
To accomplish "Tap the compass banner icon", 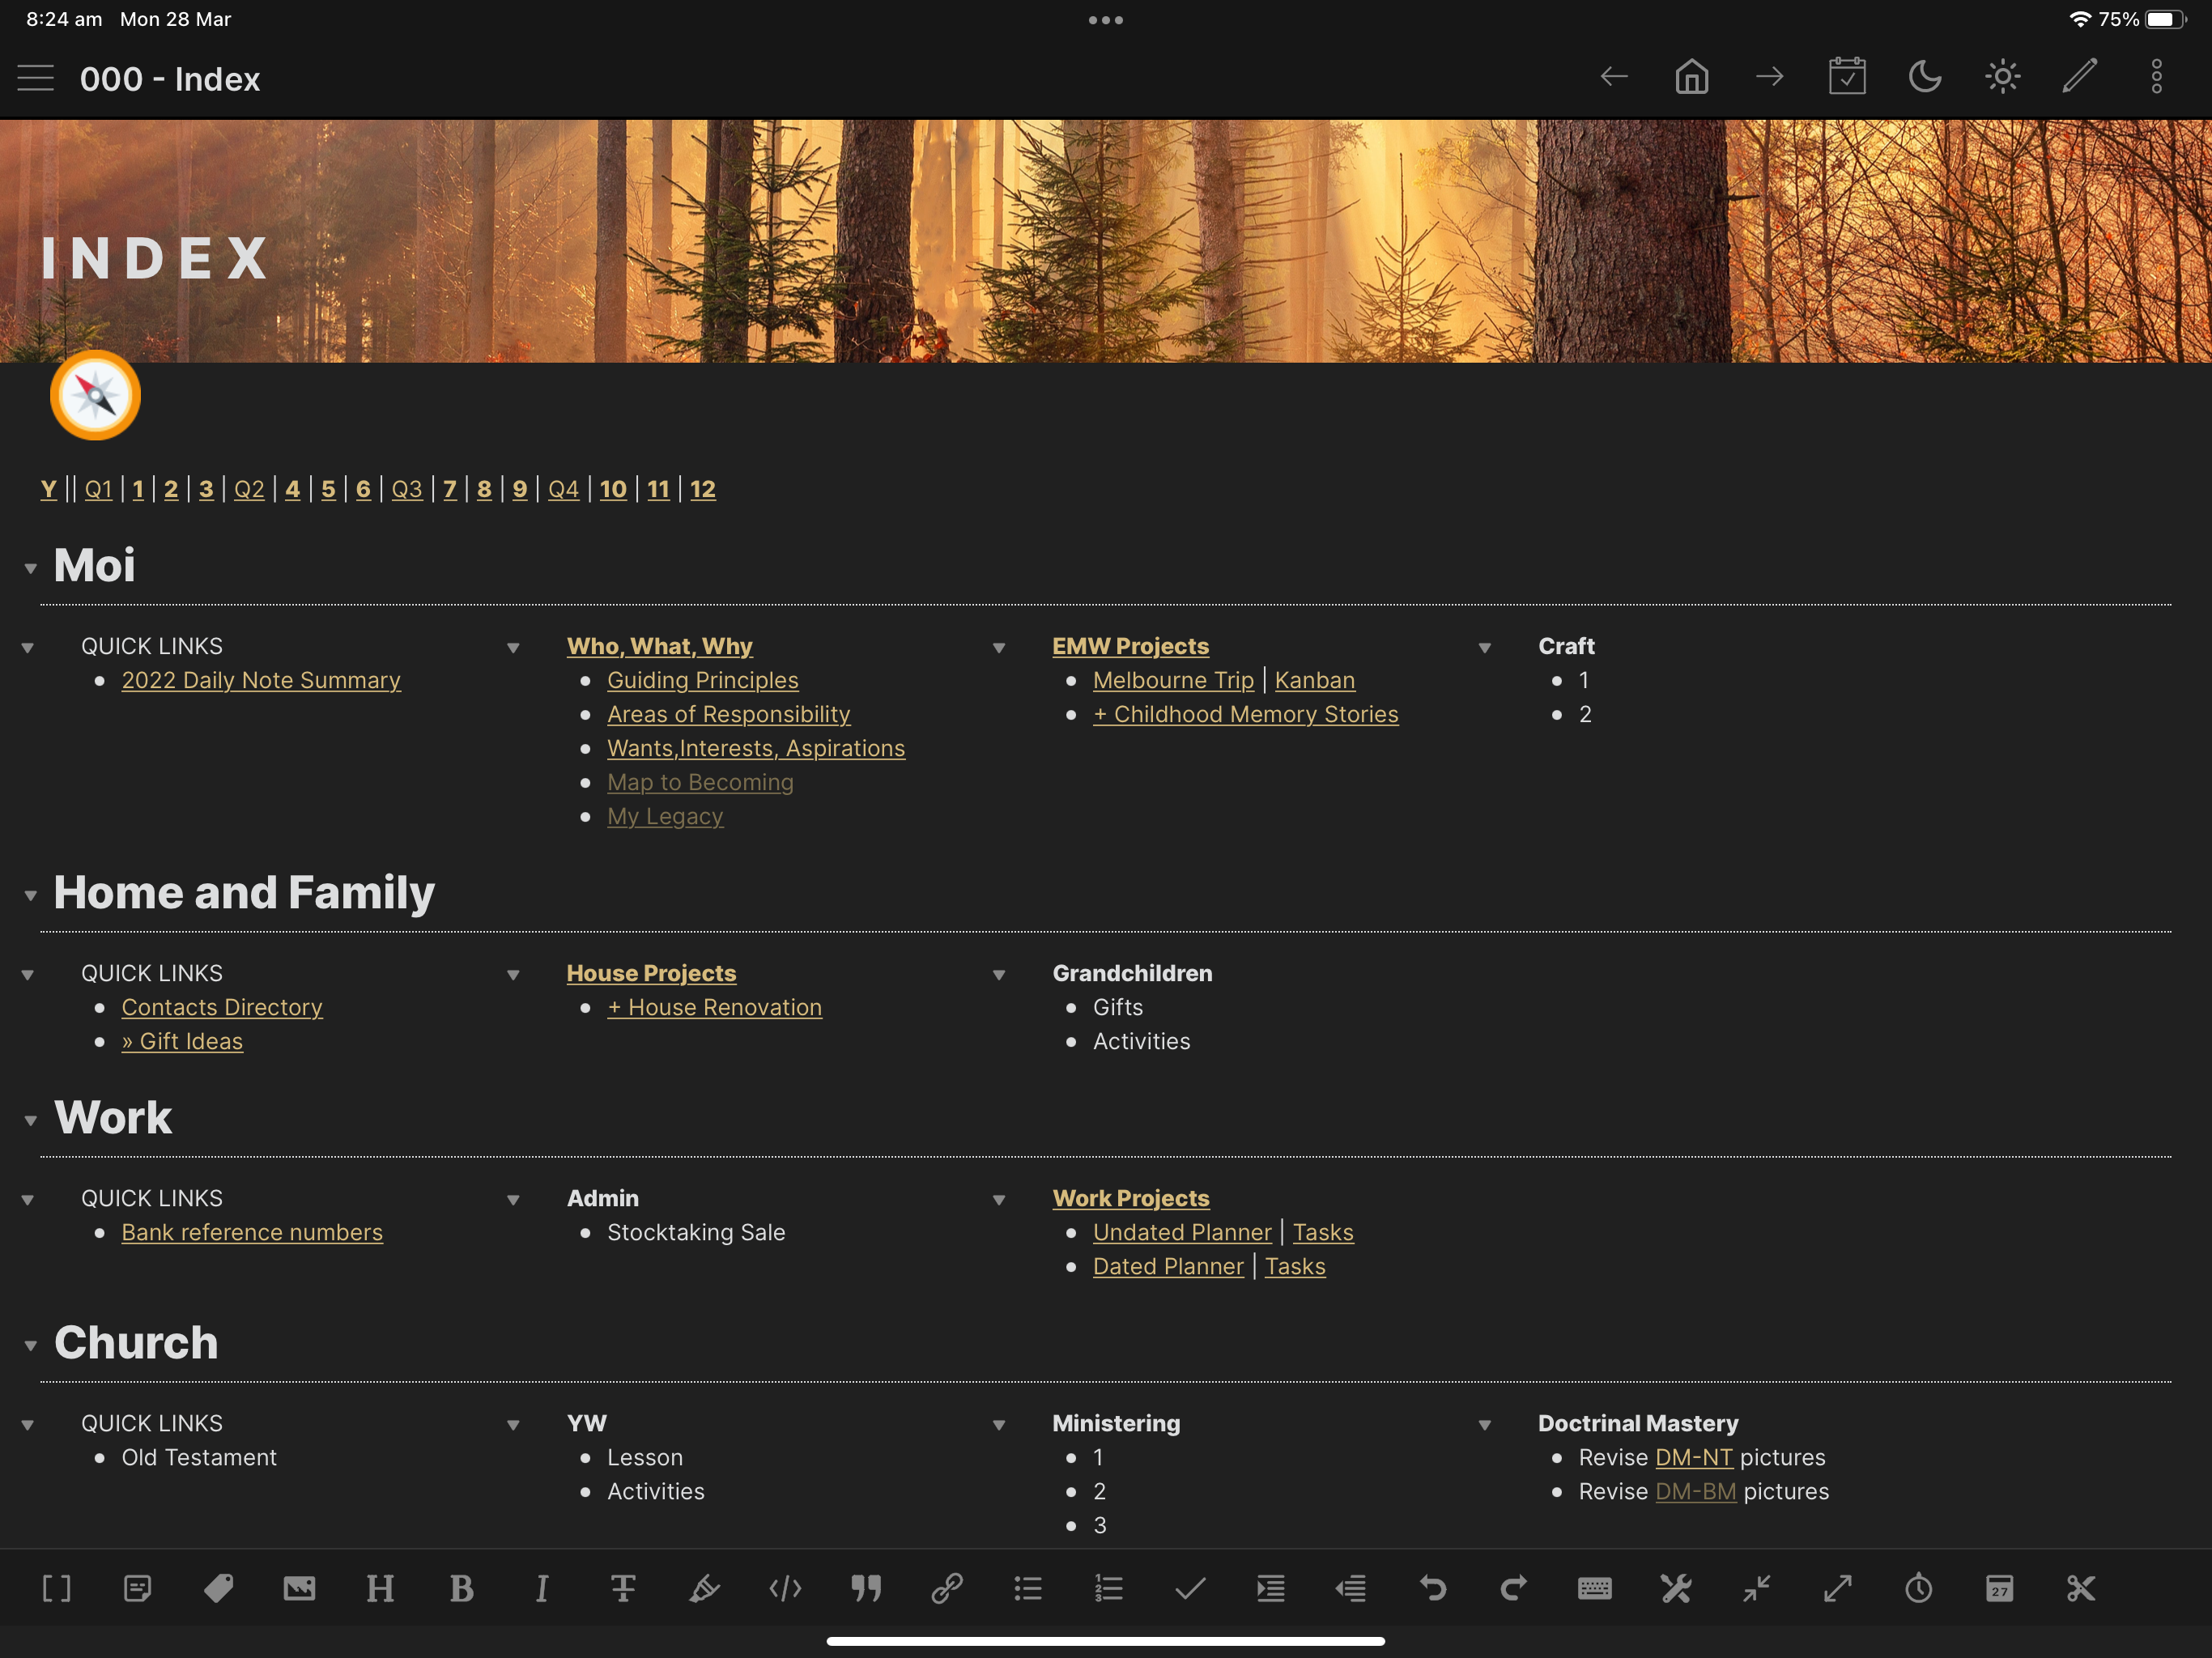I will [x=95, y=396].
